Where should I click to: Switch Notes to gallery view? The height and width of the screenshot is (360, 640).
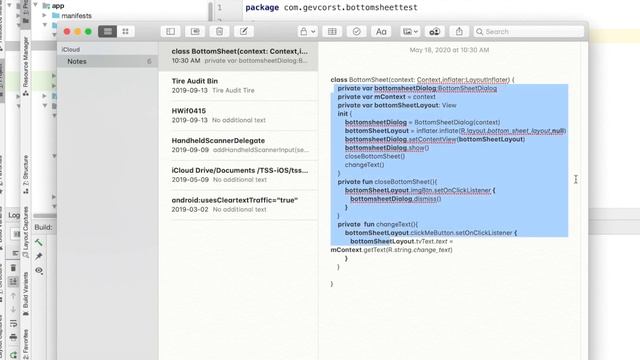pyautogui.click(x=126, y=31)
